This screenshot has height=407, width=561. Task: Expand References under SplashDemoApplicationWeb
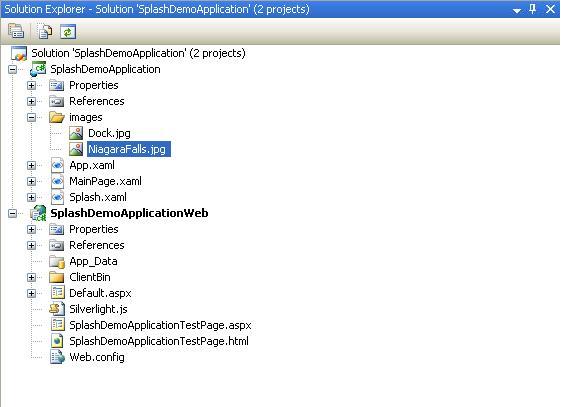pyautogui.click(x=31, y=246)
